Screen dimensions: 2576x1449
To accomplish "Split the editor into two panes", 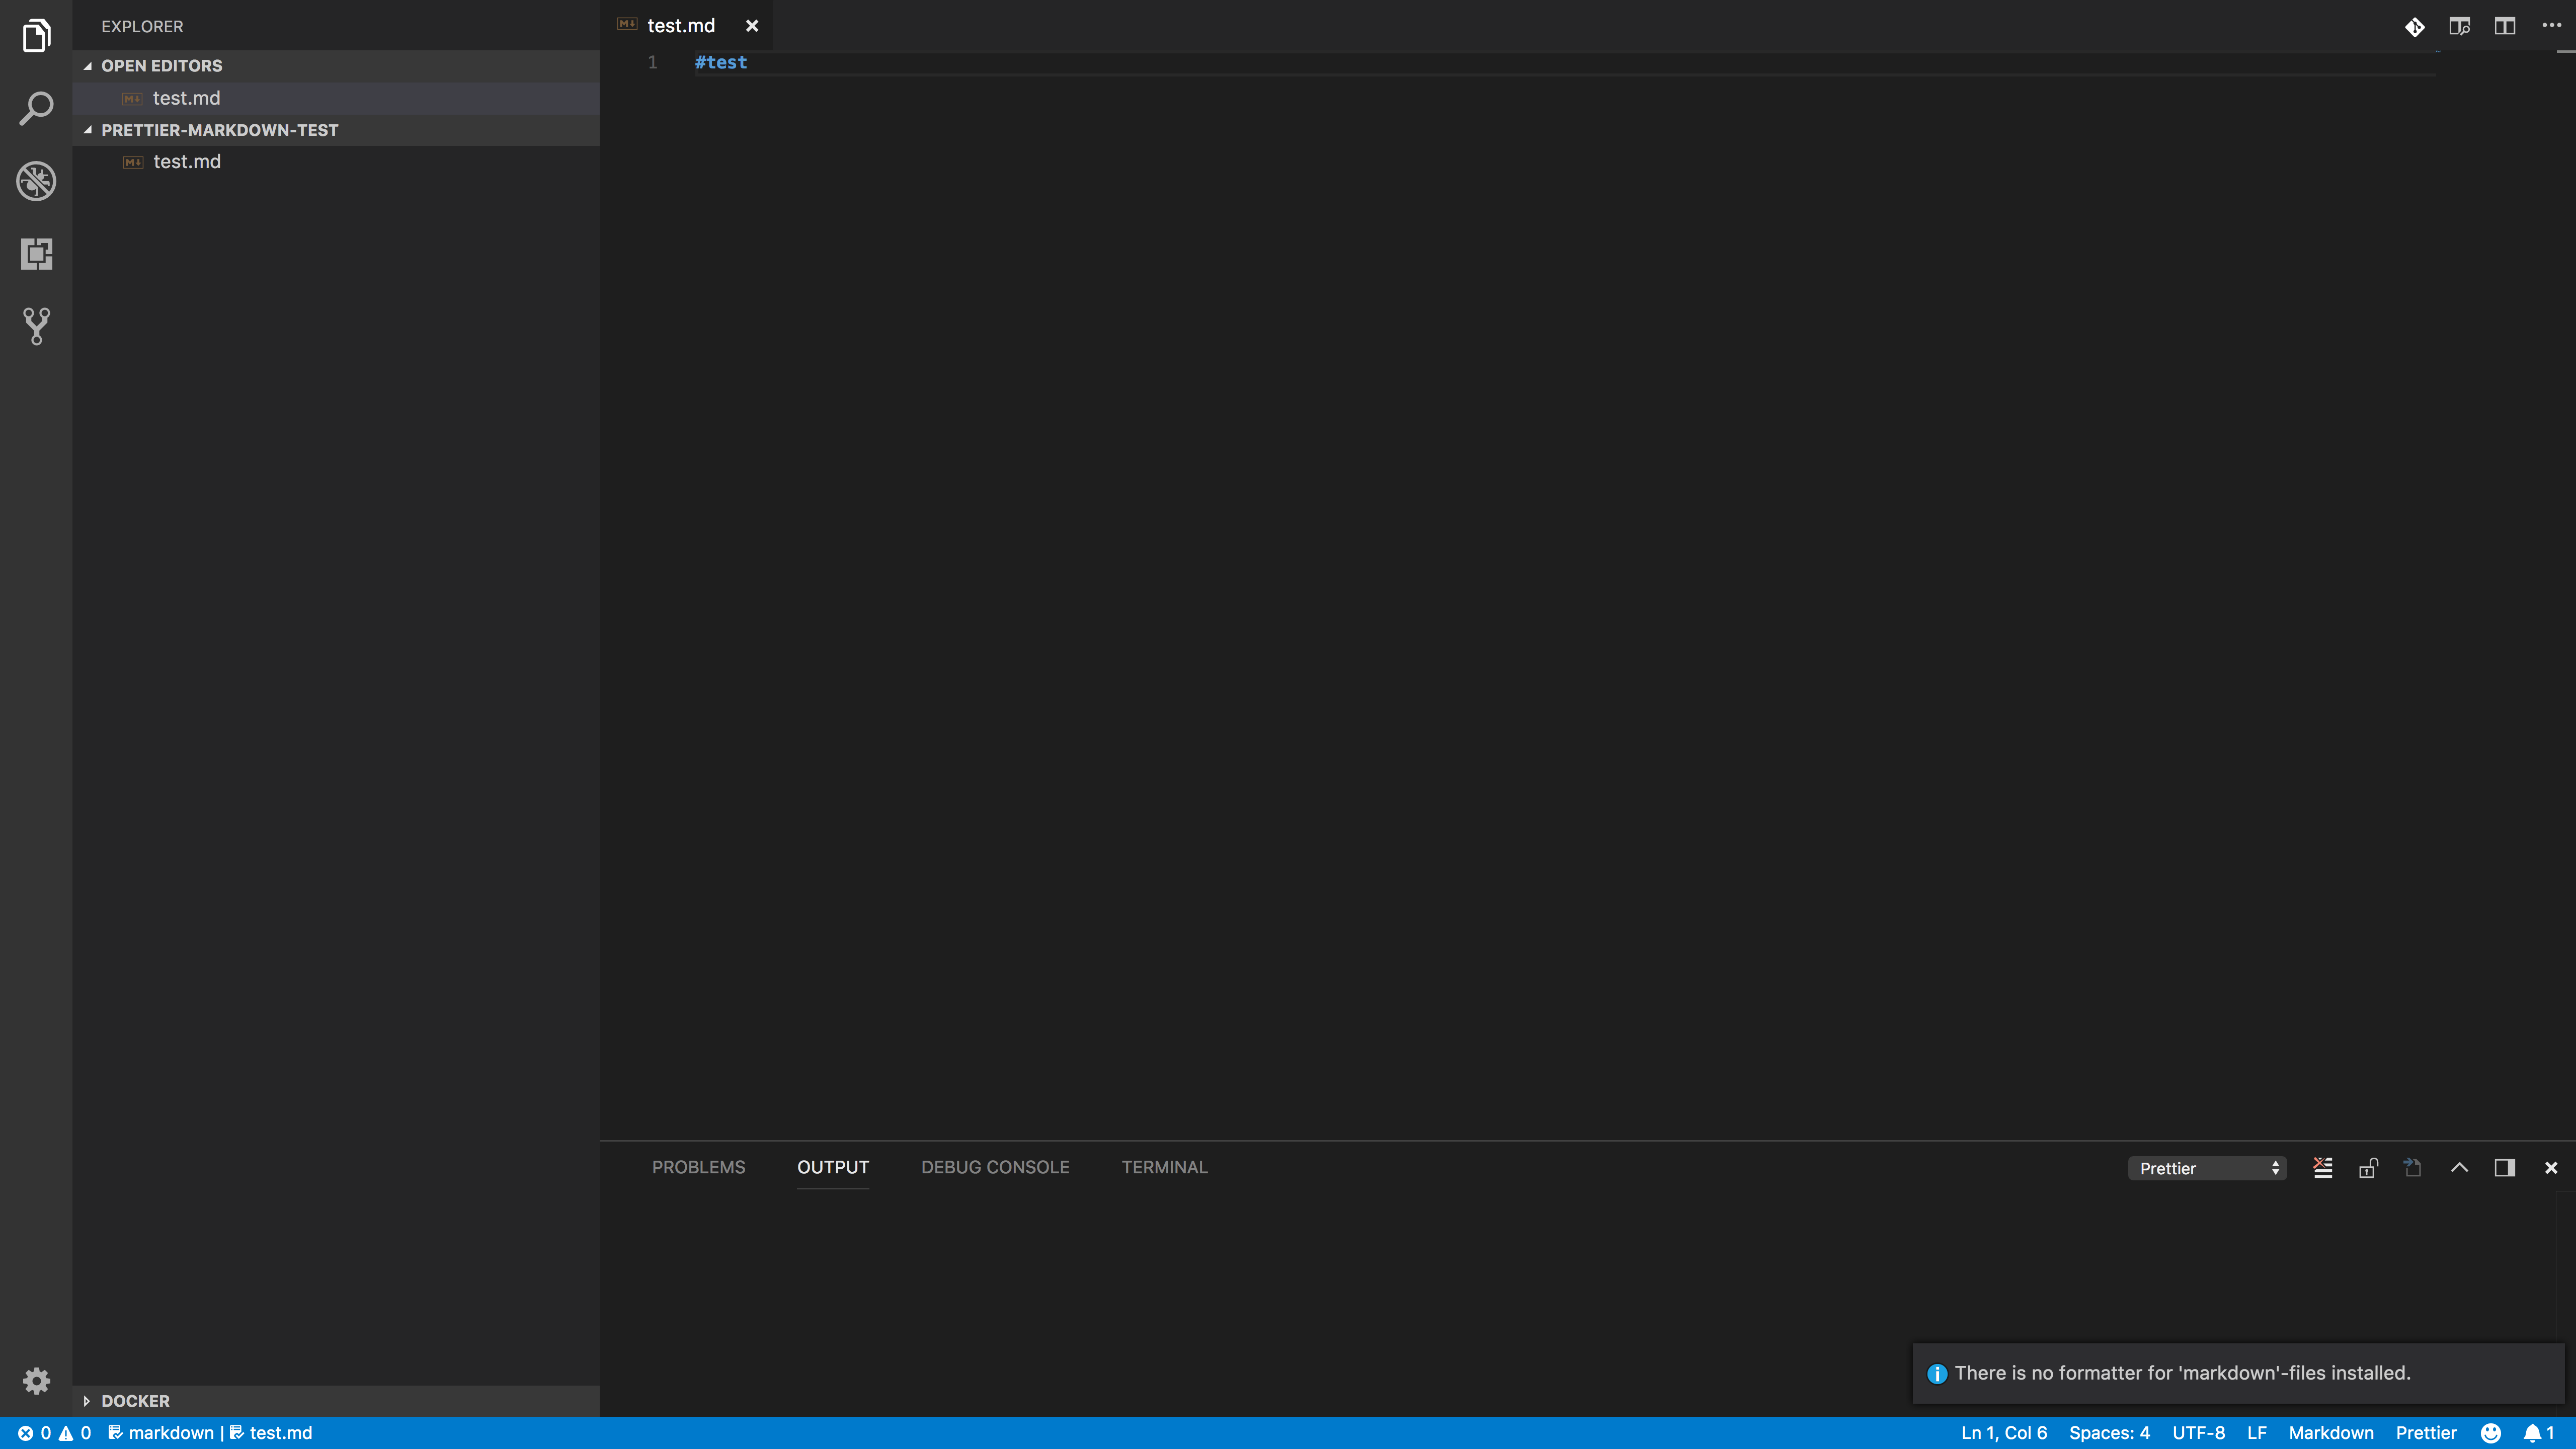I will pyautogui.click(x=2505, y=26).
